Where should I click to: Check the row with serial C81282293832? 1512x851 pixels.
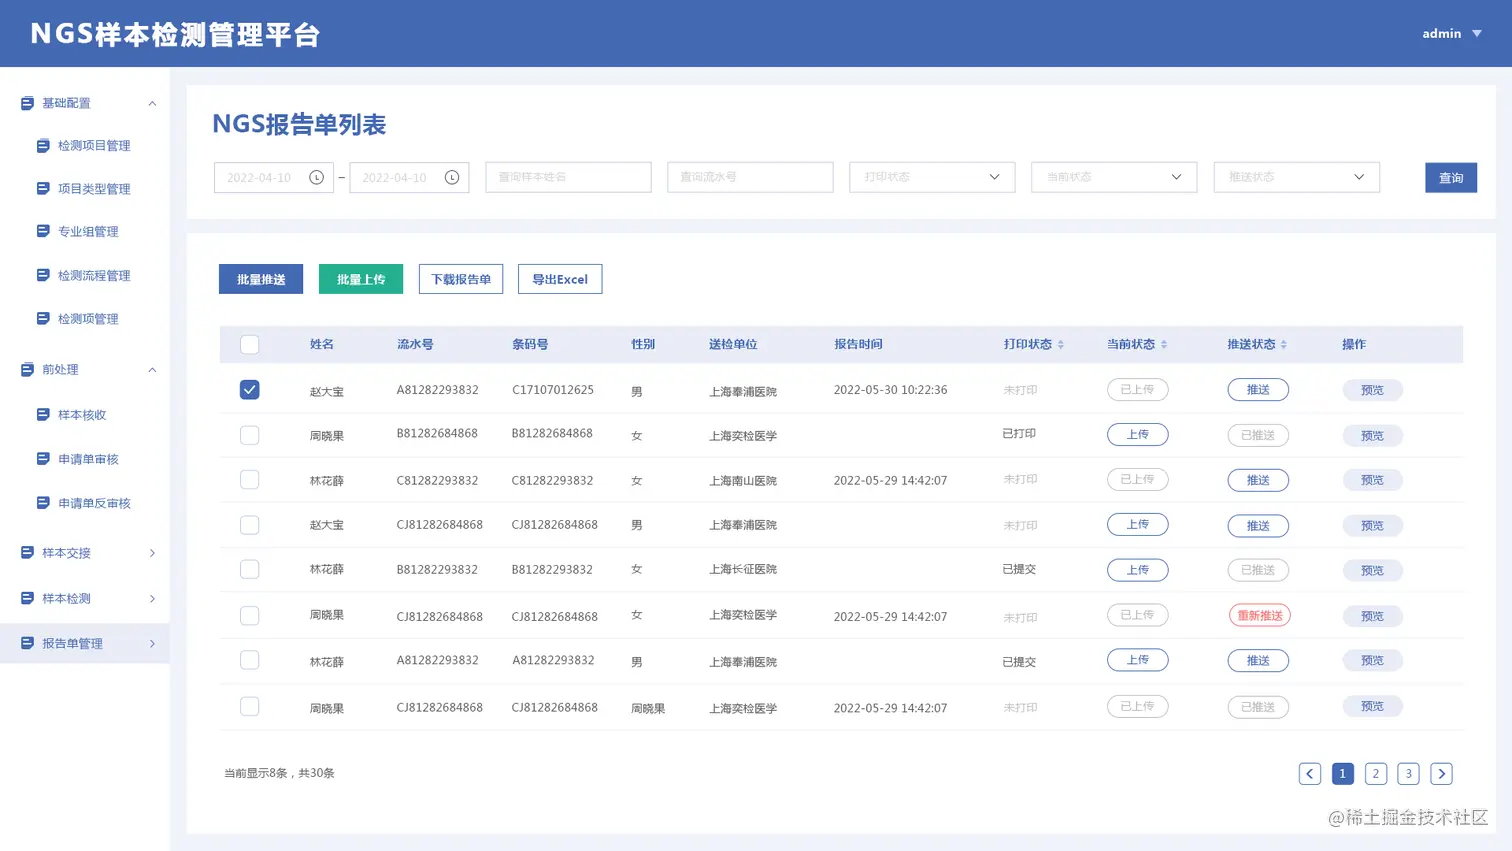(250, 480)
